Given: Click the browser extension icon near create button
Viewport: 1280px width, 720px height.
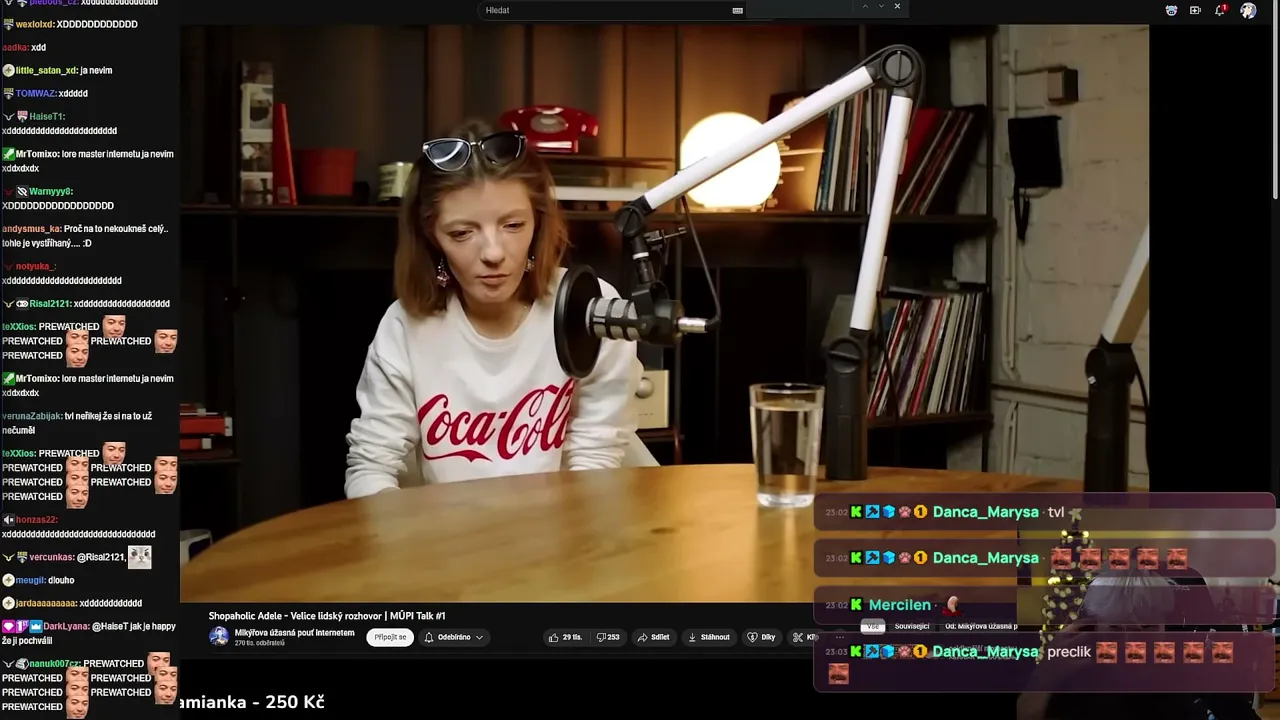Looking at the screenshot, I should [x=1171, y=10].
